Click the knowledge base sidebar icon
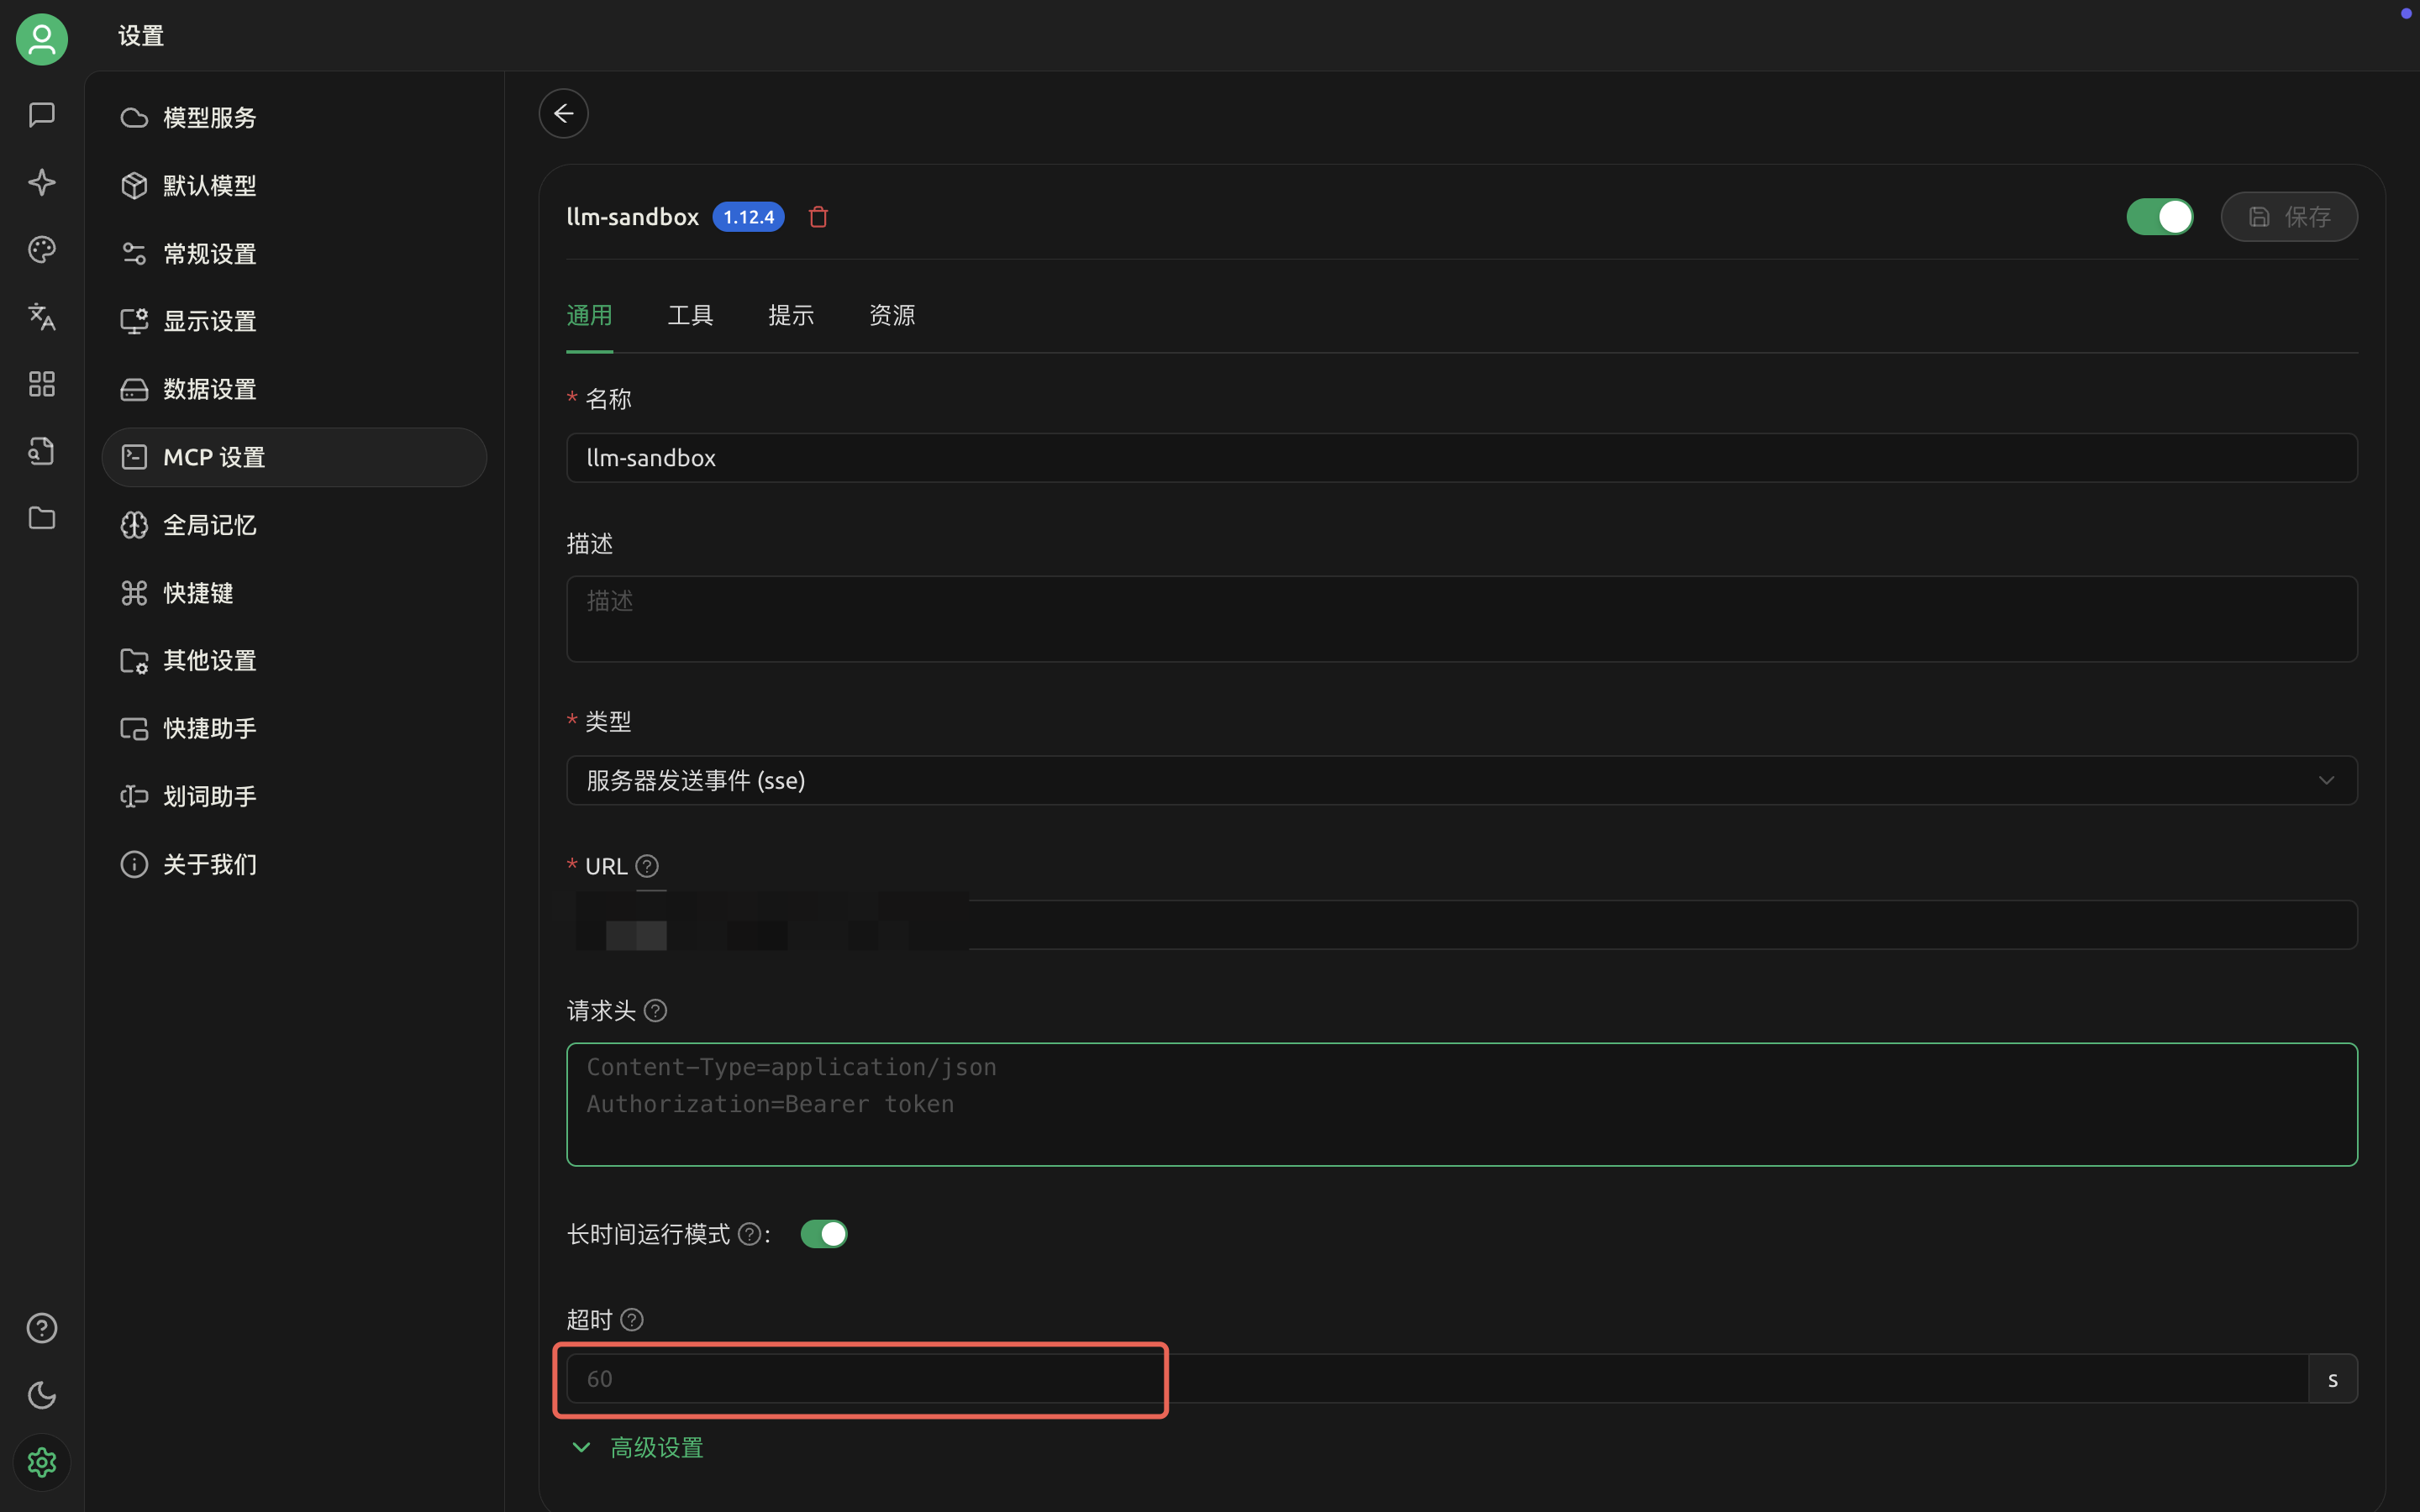 [x=41, y=451]
